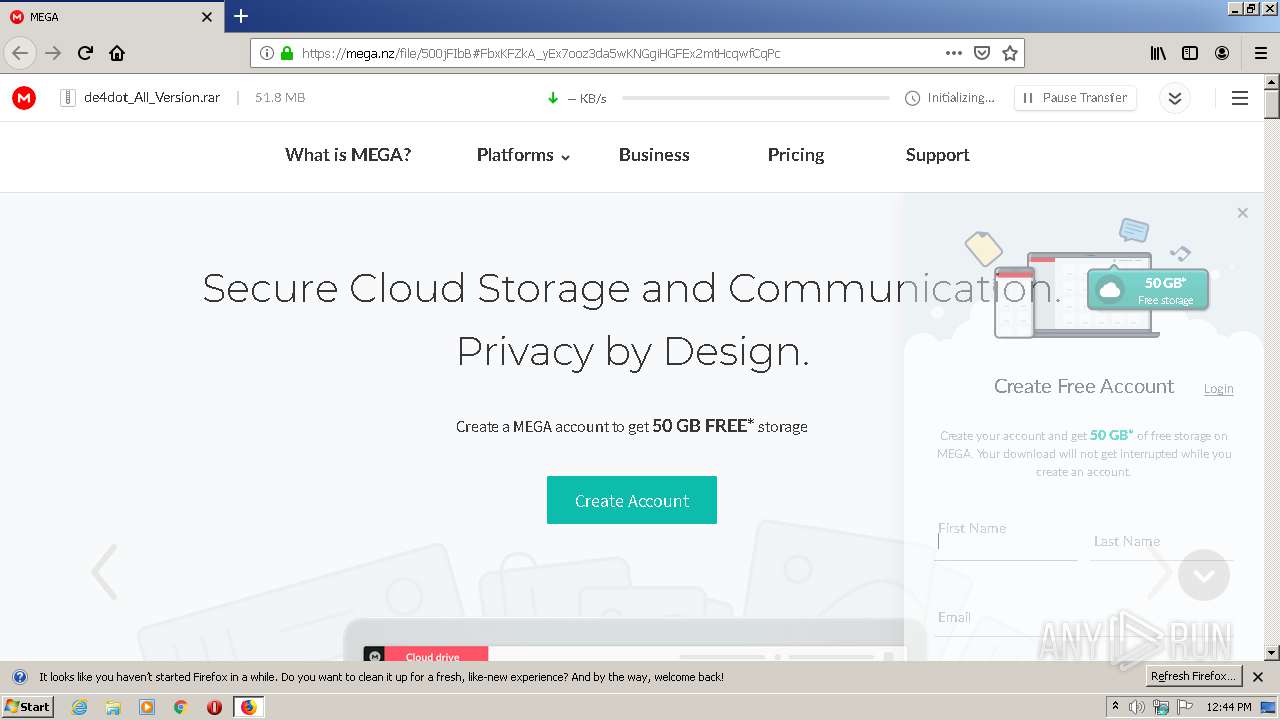Dismiss the Firefox refresh notification bar
1280x720 pixels.
pyautogui.click(x=1258, y=677)
